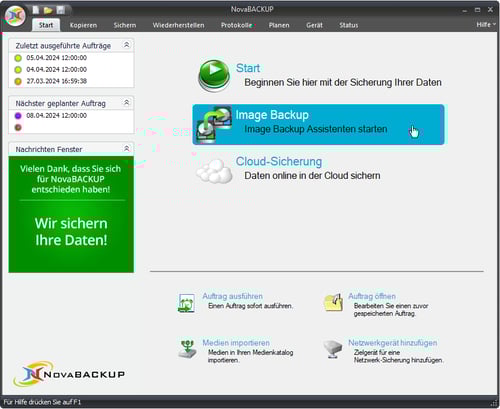The image size is (500, 409).
Task: Select planned job 08.04.2024 12:00:00
Action: (57, 115)
